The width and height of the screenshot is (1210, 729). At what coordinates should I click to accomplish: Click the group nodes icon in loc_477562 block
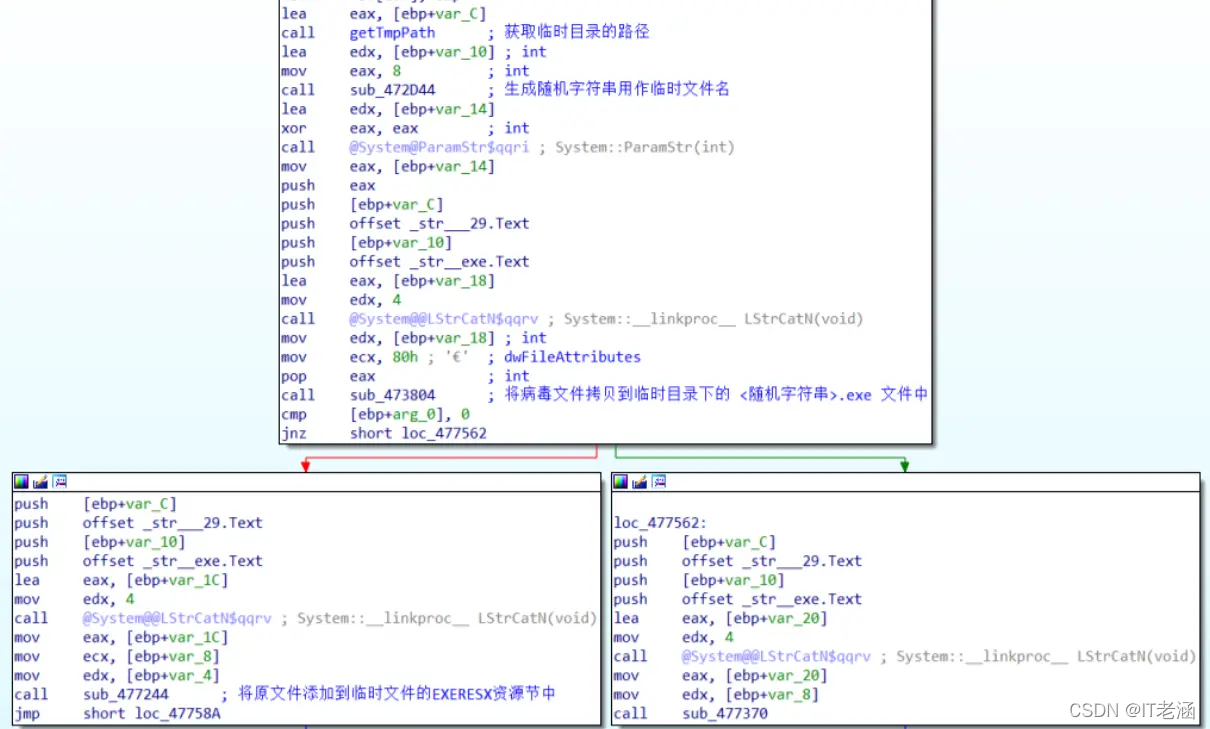(659, 482)
